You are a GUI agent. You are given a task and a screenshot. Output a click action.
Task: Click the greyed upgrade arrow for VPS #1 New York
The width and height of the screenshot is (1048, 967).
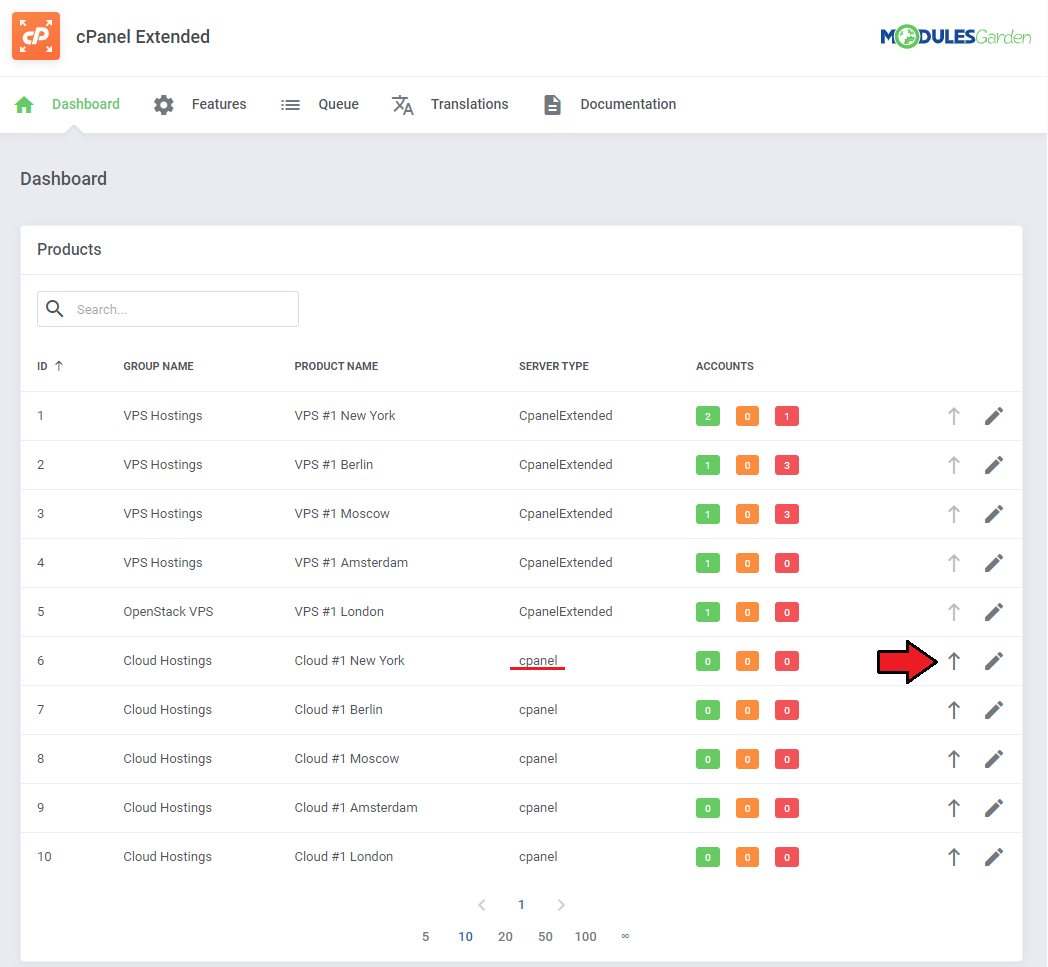coord(954,416)
